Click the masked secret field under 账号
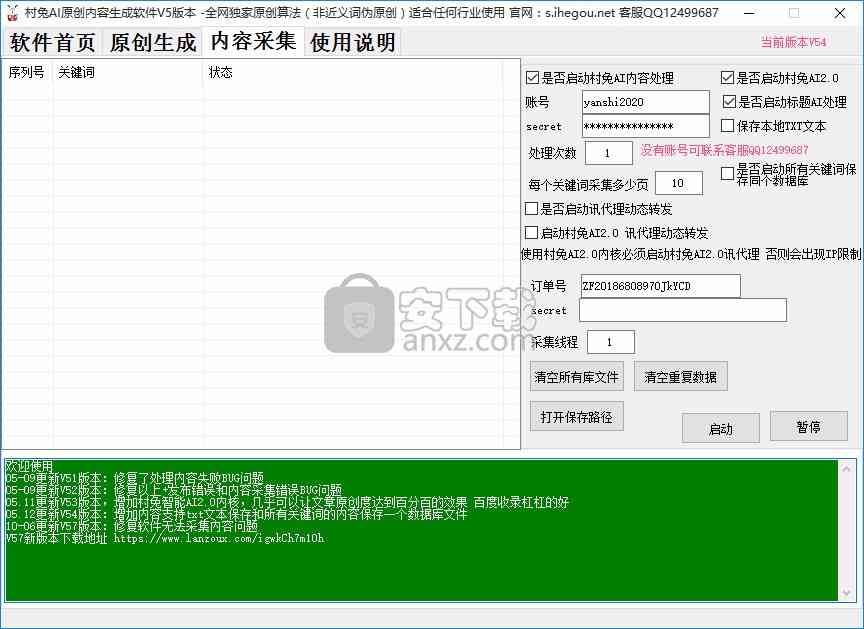The image size is (864, 629). (645, 126)
